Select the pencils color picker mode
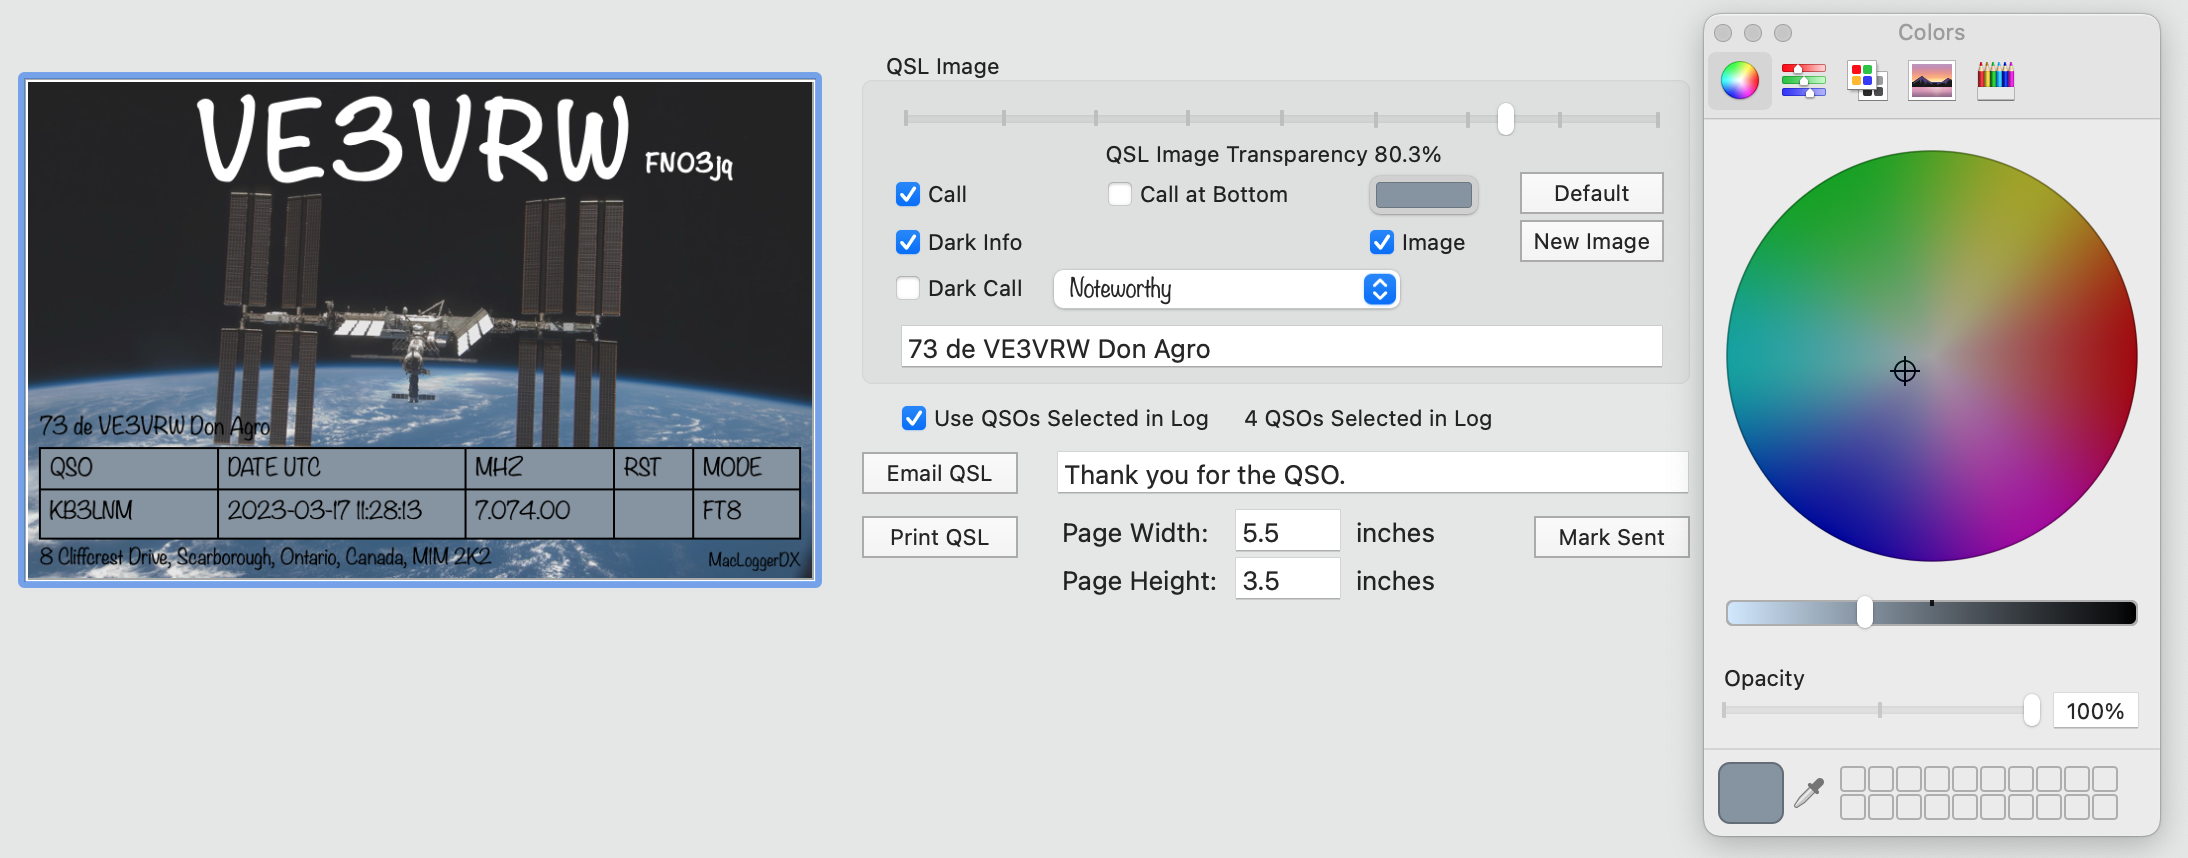This screenshot has width=2188, height=858. click(1995, 80)
